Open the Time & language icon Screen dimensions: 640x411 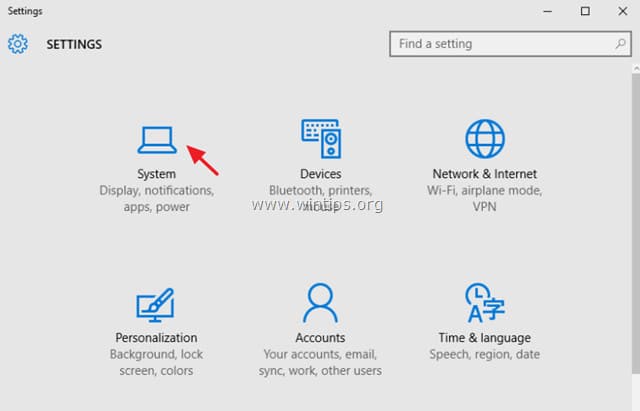484,303
